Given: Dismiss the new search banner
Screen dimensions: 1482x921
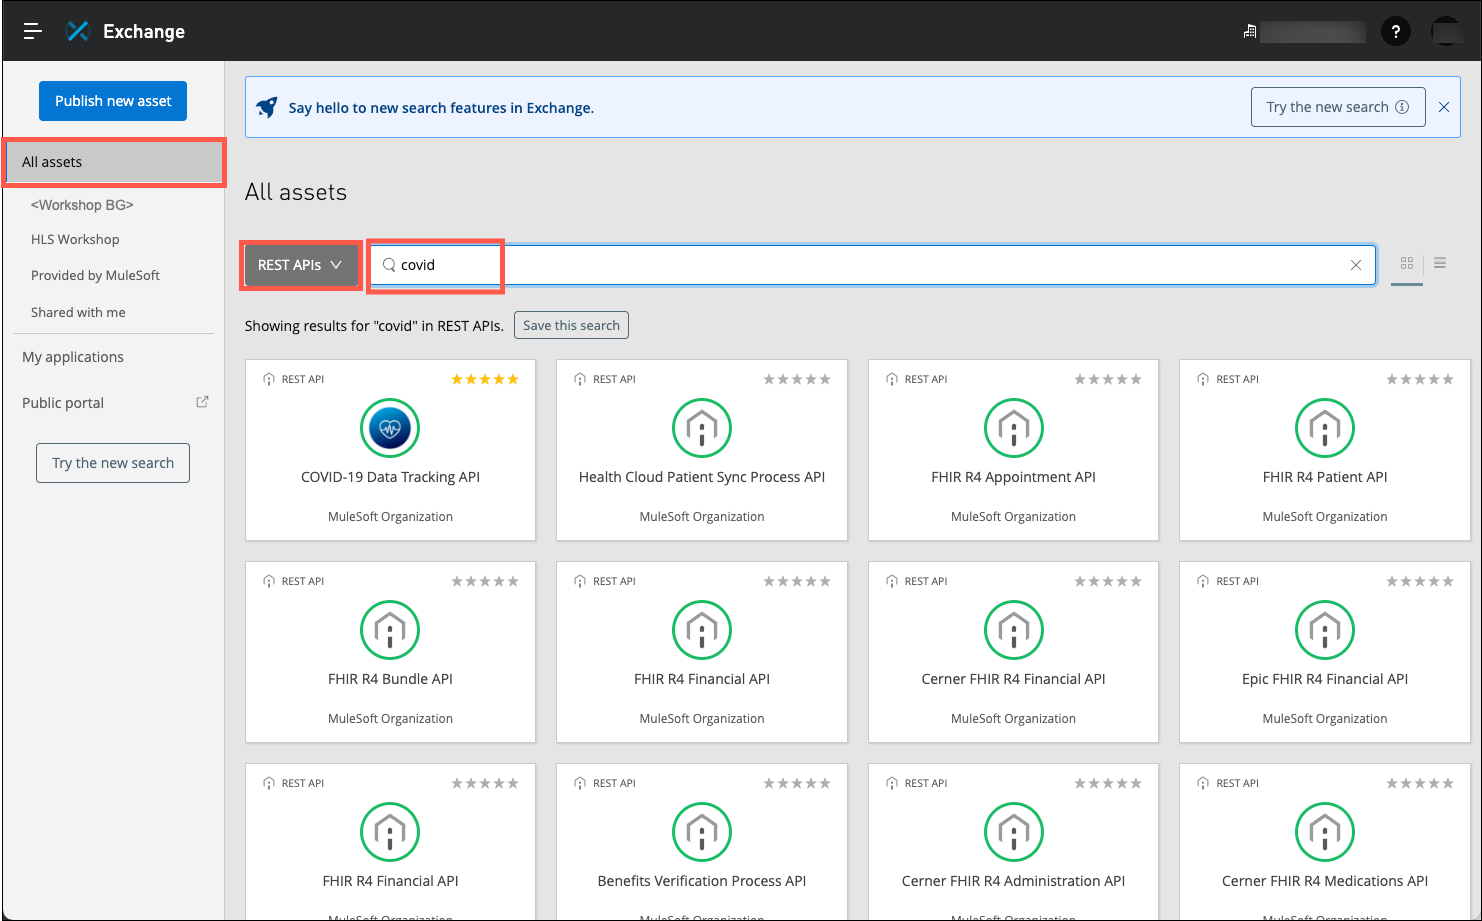Looking at the screenshot, I should (1443, 107).
